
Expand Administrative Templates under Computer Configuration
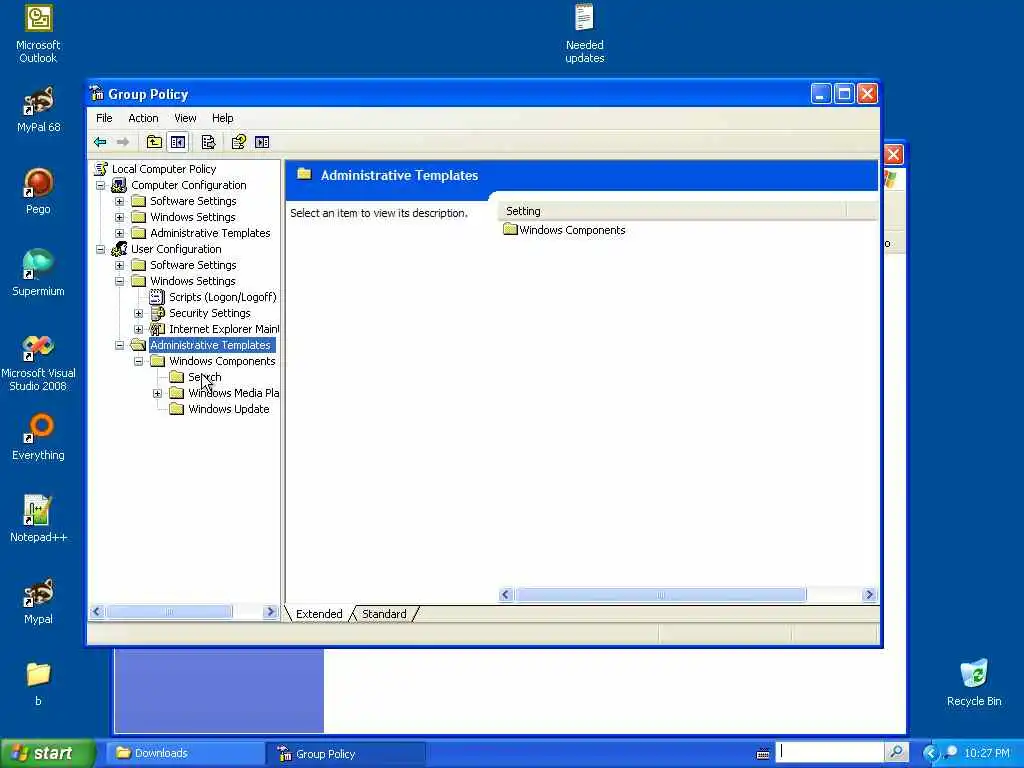120,233
